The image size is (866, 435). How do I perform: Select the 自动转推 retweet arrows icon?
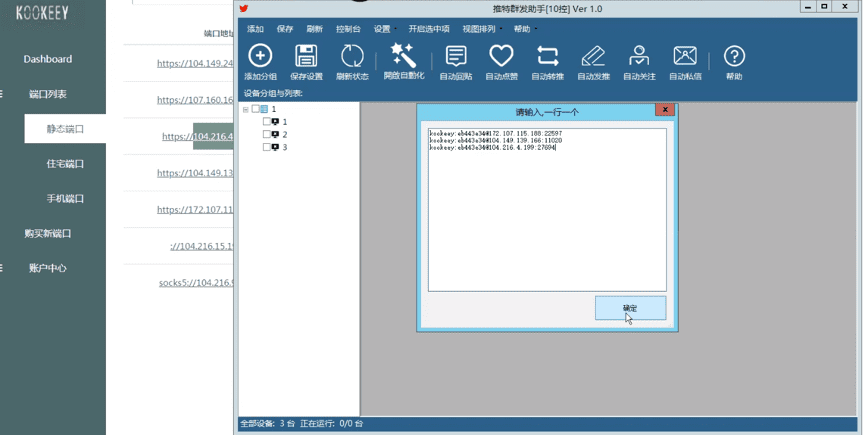click(547, 56)
